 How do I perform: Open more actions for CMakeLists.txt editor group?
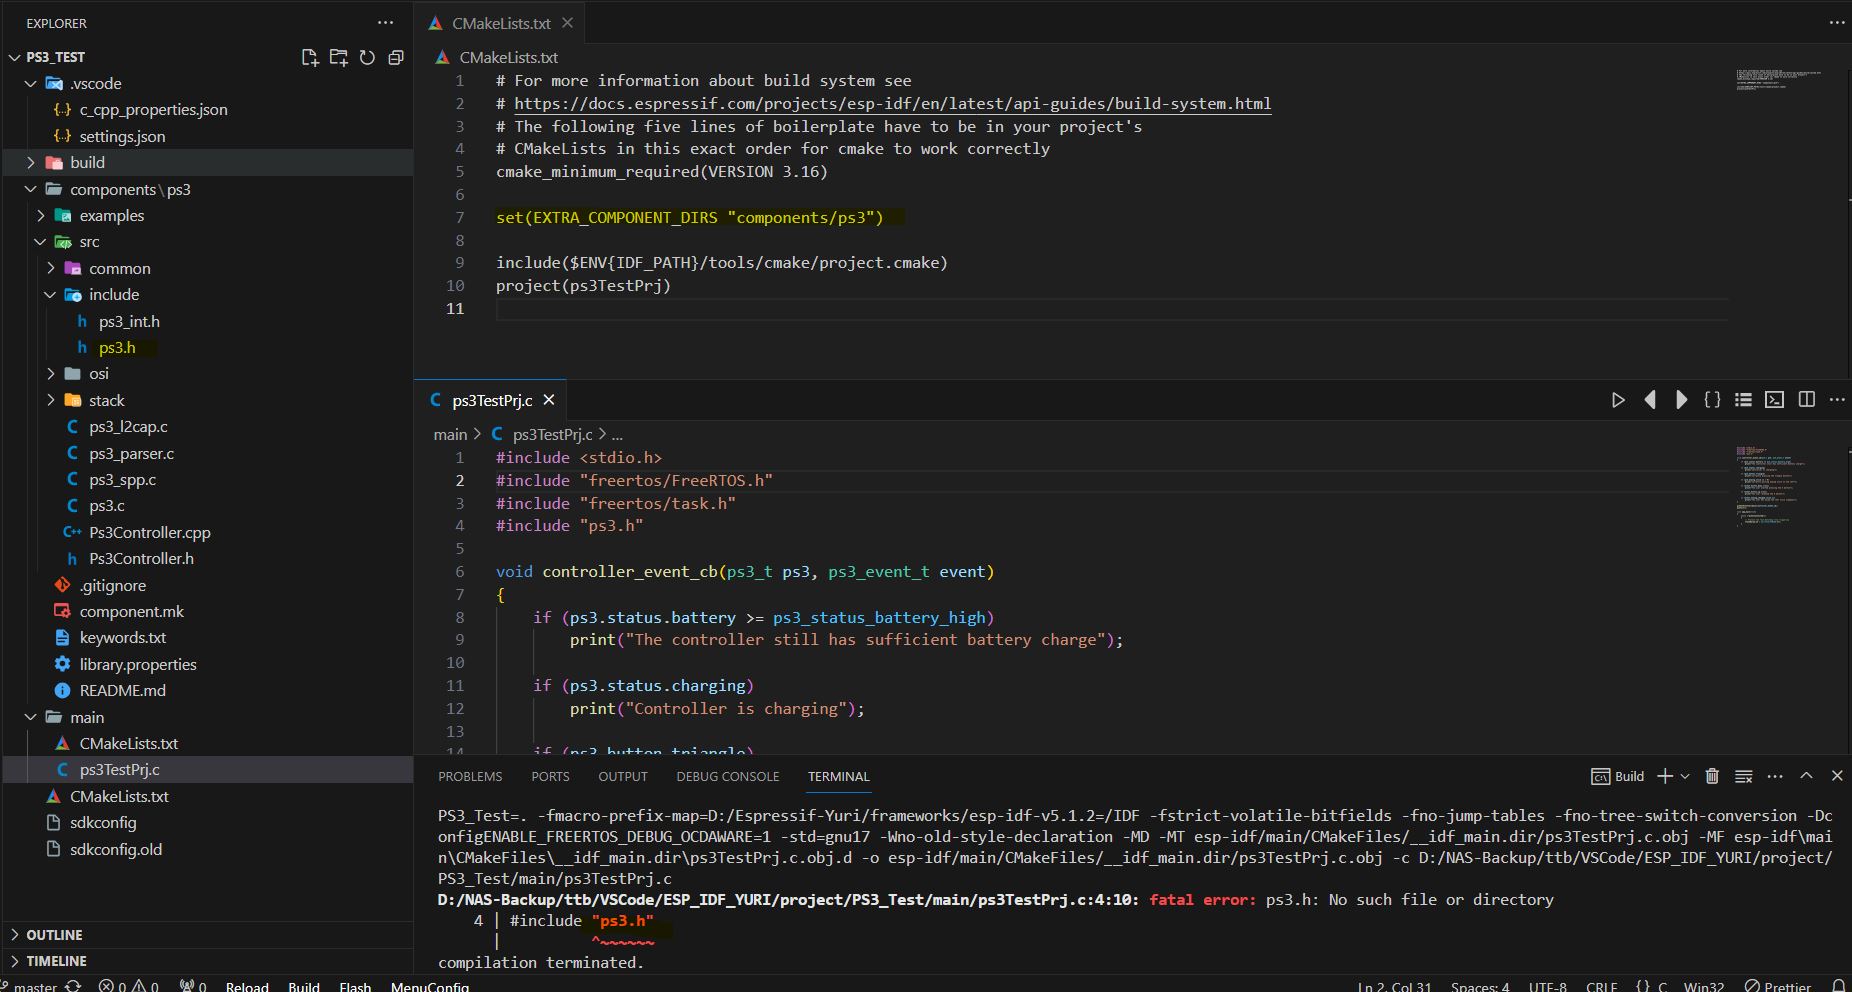point(1837,22)
